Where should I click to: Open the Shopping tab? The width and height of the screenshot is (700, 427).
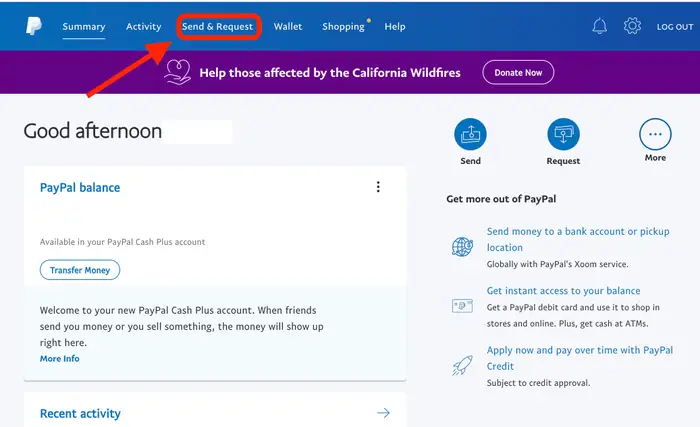click(343, 26)
